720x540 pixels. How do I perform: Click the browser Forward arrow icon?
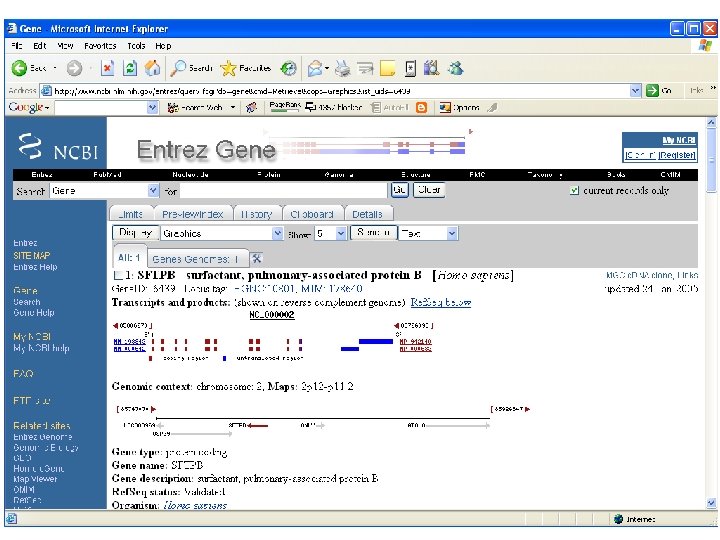(74, 68)
